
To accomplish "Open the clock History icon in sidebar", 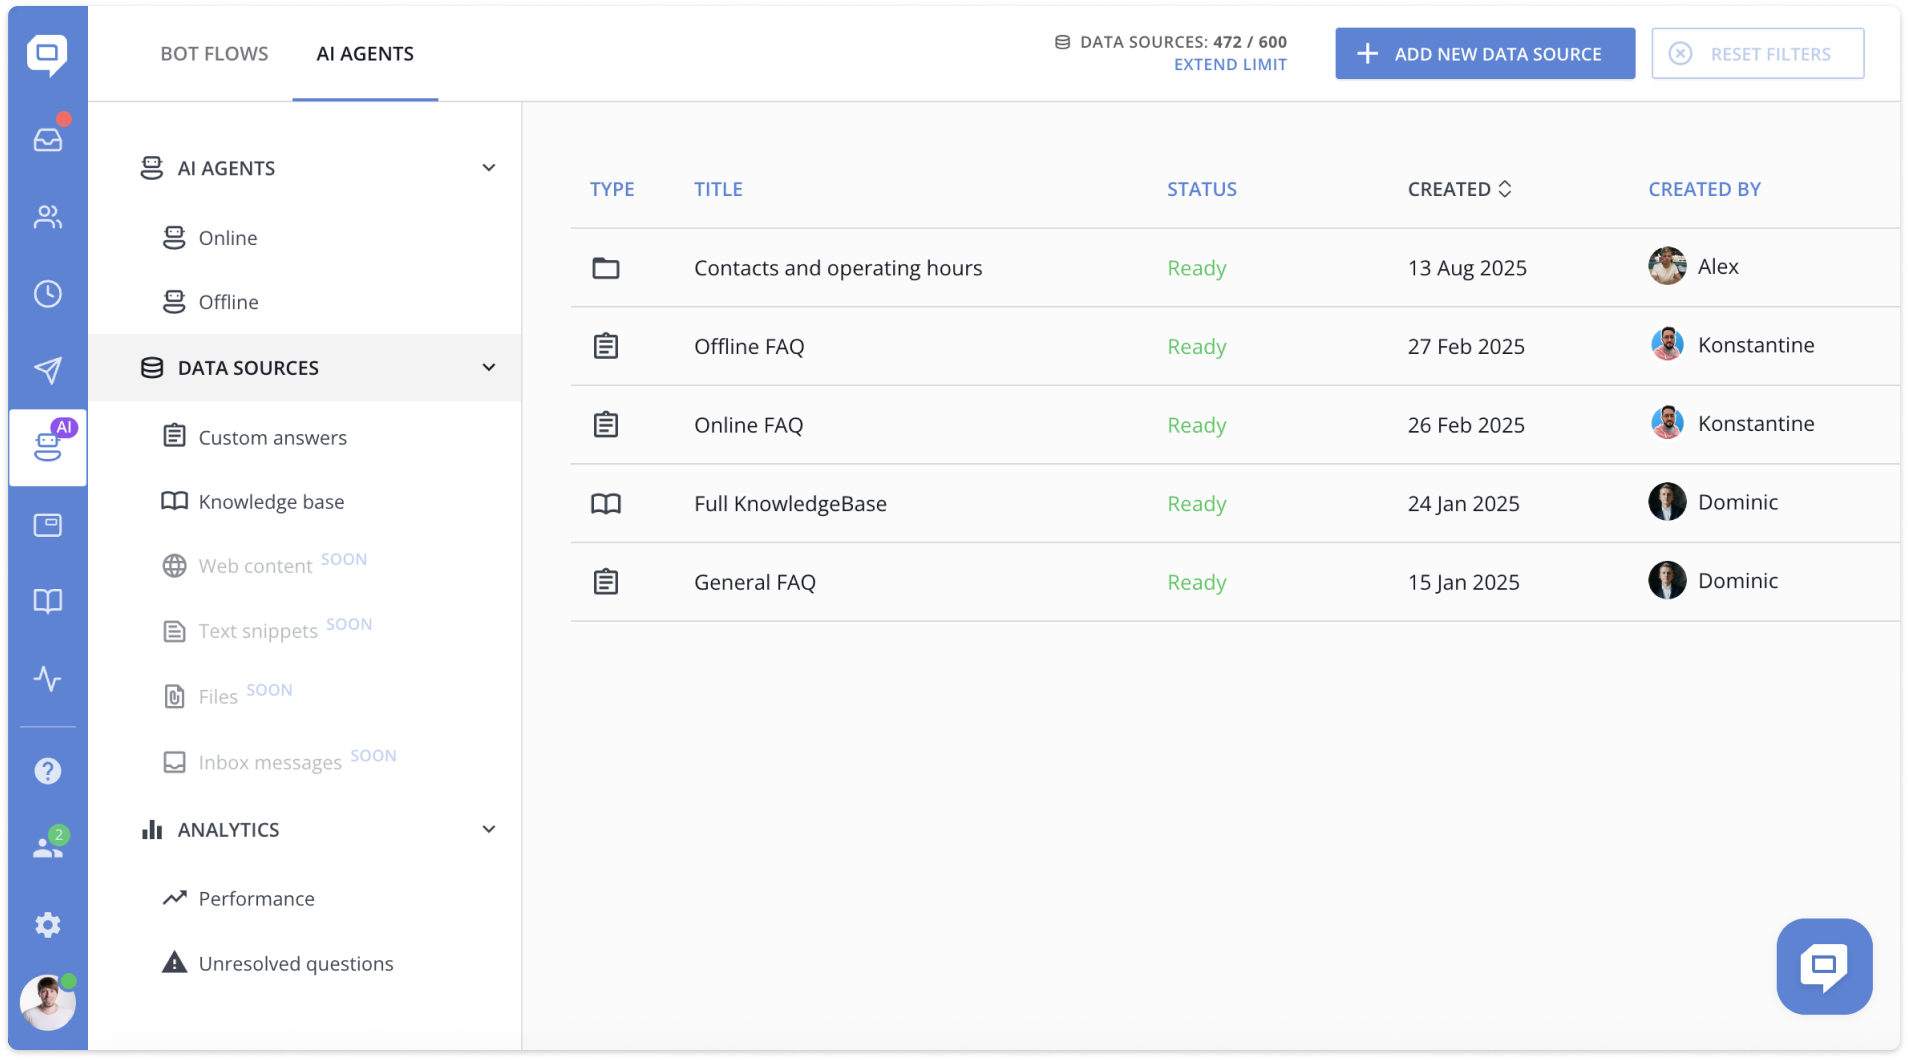I will point(47,293).
